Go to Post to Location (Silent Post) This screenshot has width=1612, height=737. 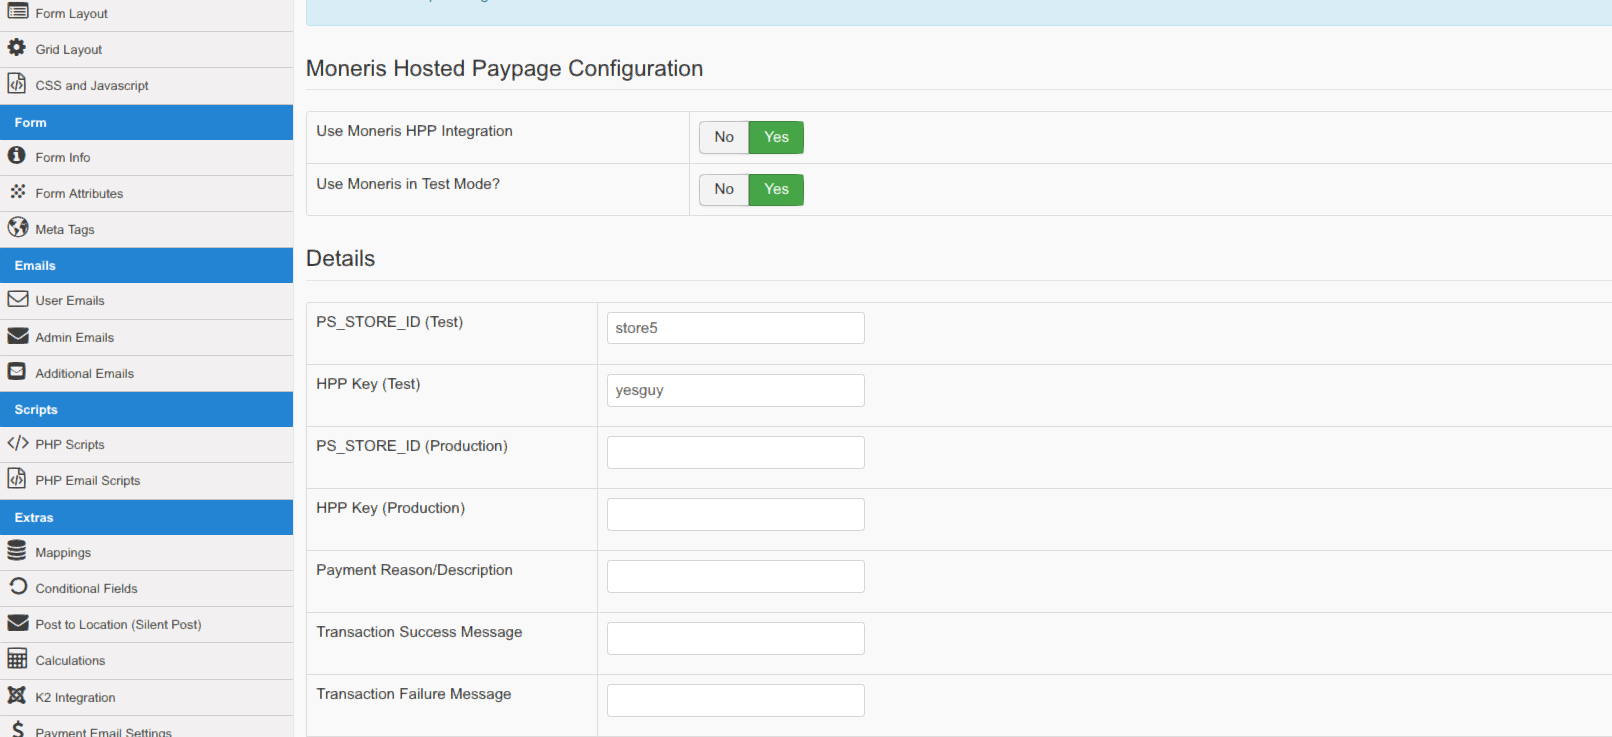tap(118, 625)
